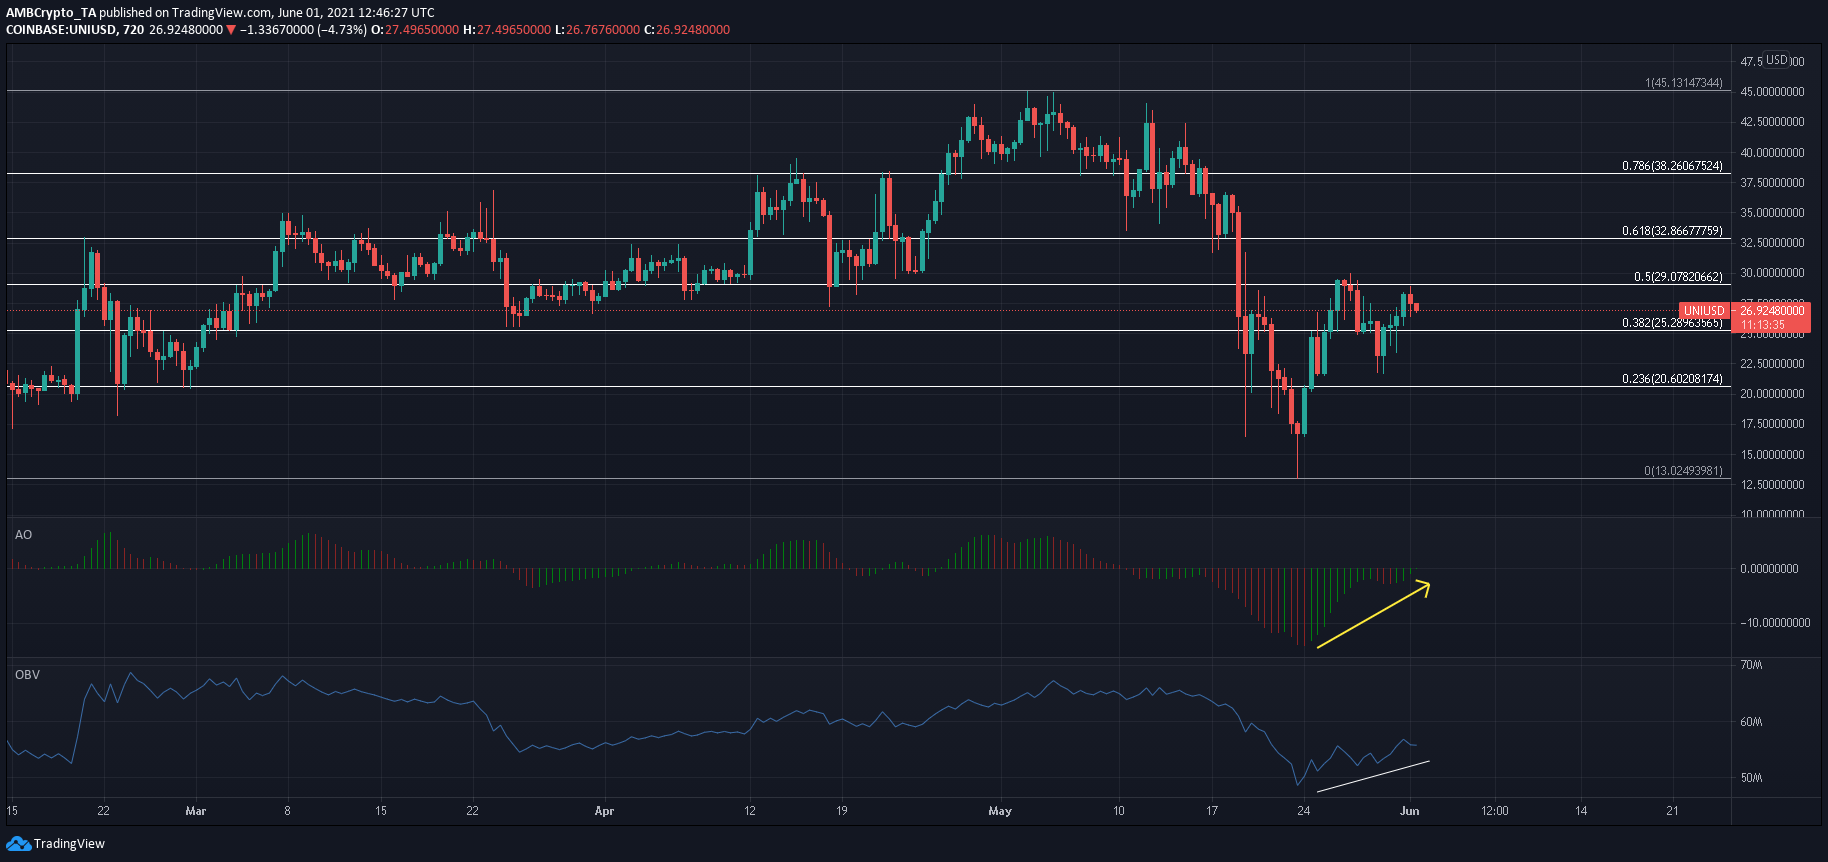
Task: Click the OBV axis 70M value
Action: point(1751,665)
